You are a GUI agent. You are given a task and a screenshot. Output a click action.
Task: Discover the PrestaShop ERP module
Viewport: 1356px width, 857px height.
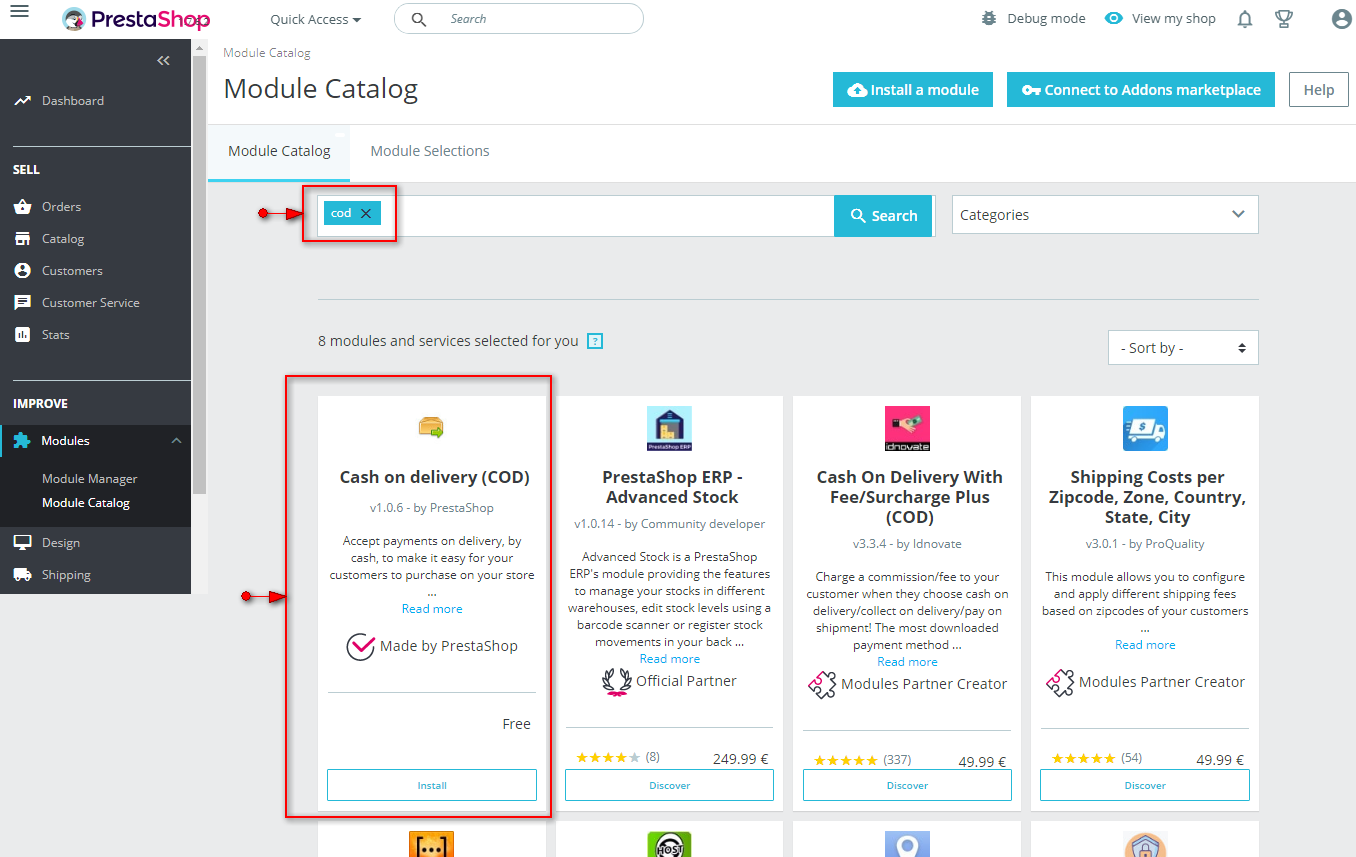point(670,785)
